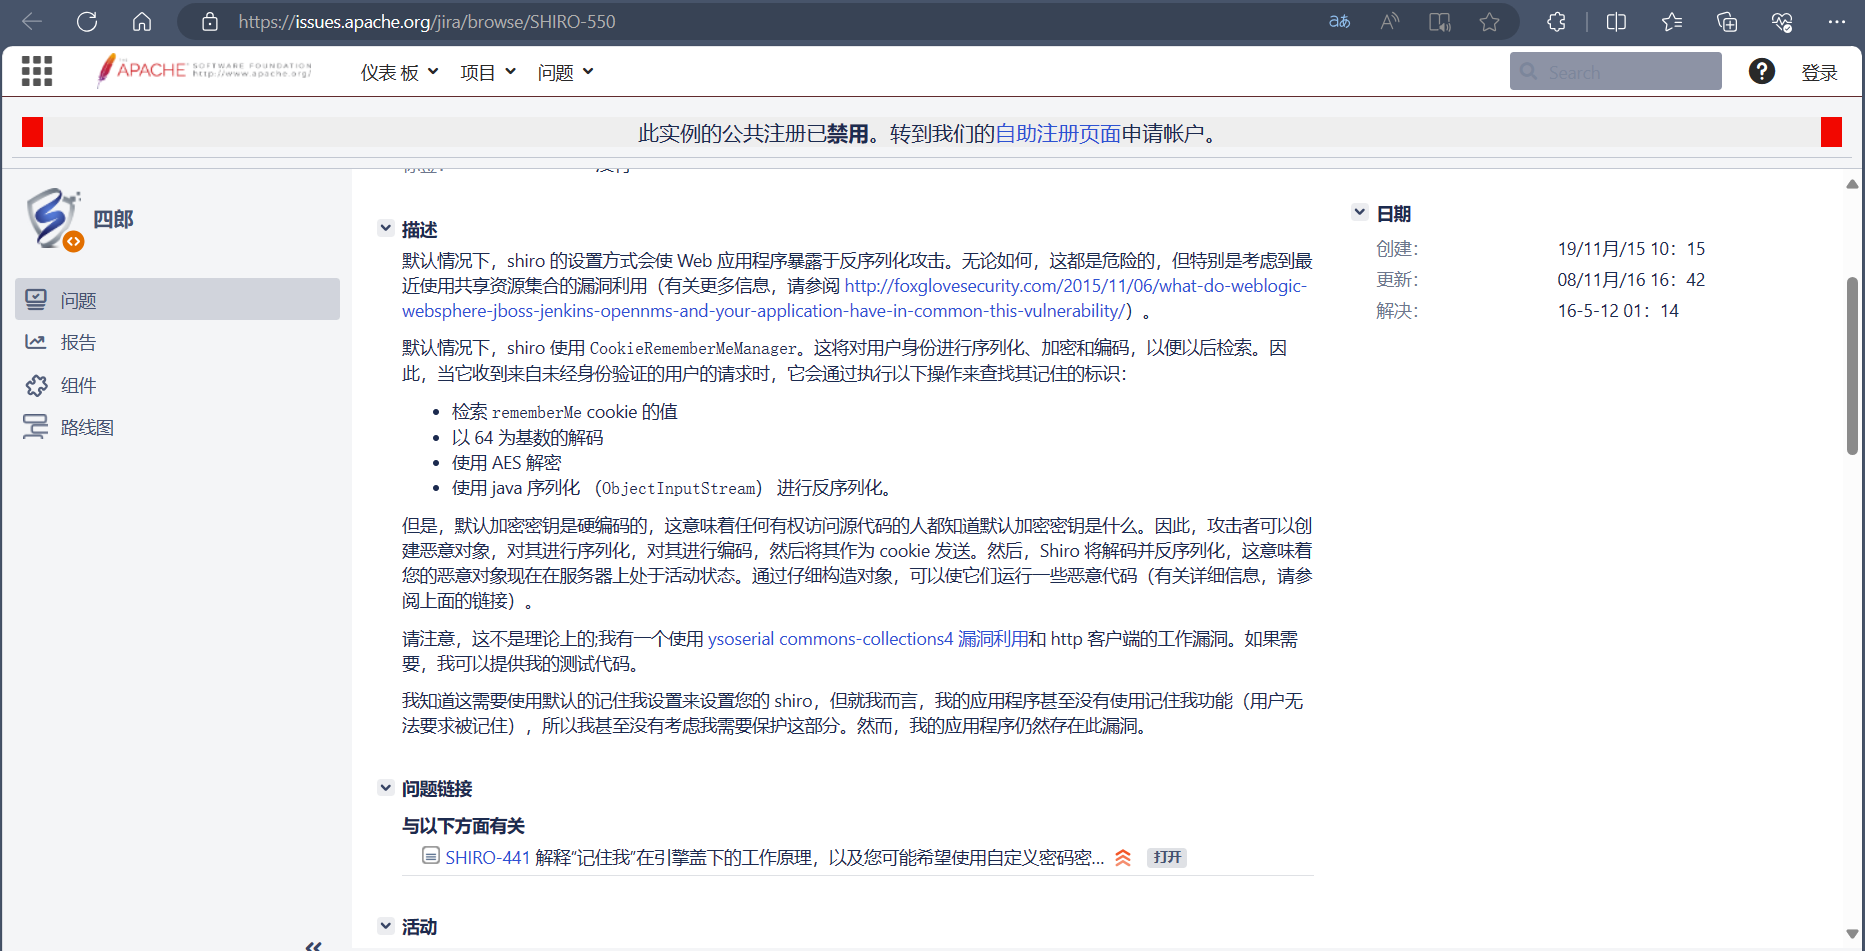Open the split screen icon
This screenshot has height=951, width=1865.
(1616, 22)
